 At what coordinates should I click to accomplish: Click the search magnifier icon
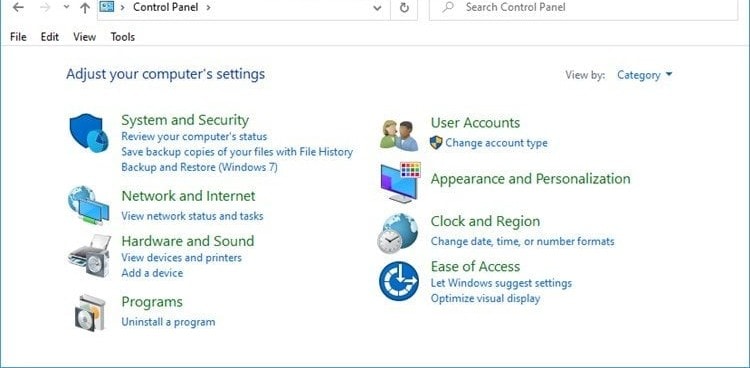pos(448,7)
